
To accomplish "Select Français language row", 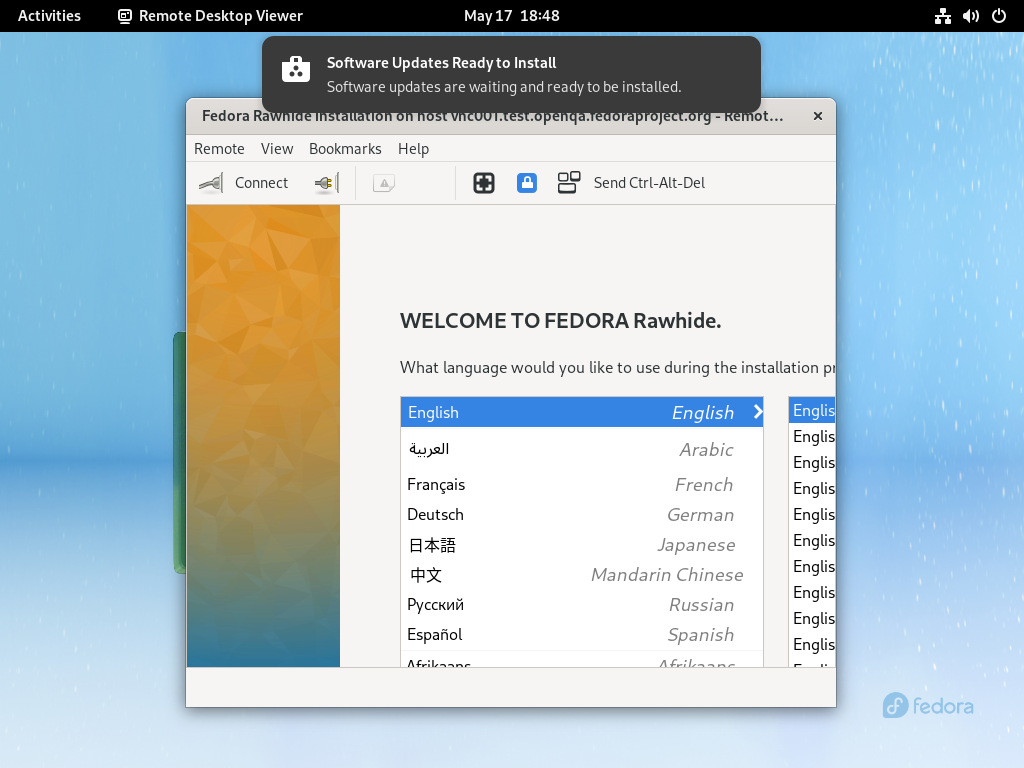I will (x=582, y=485).
